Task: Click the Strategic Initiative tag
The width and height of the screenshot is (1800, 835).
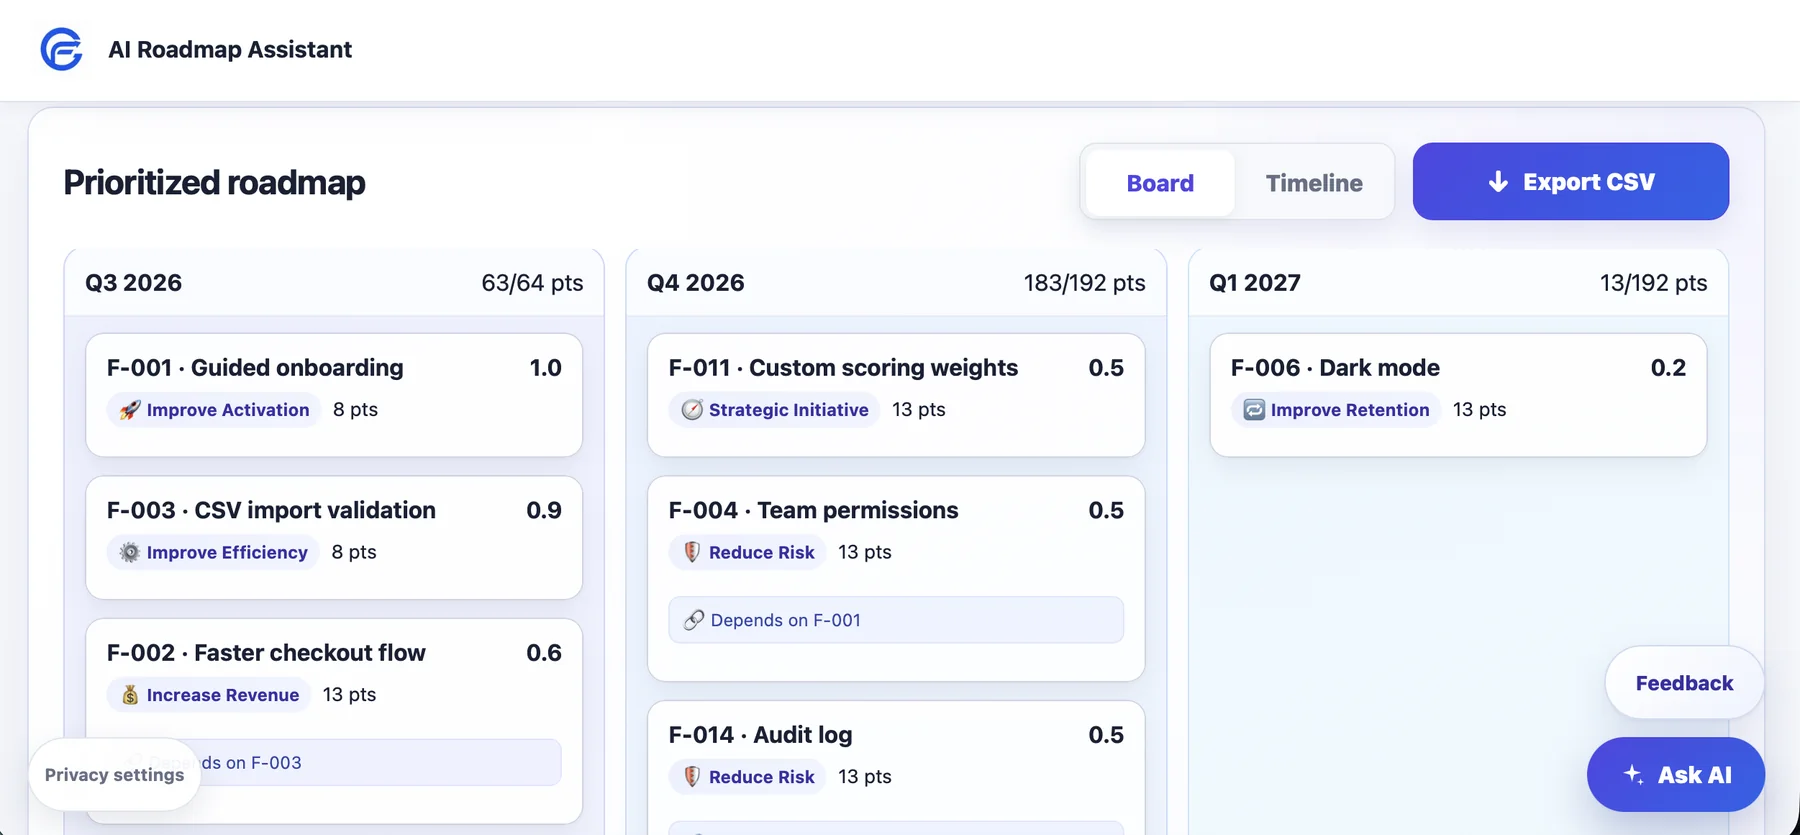Action: pos(774,410)
